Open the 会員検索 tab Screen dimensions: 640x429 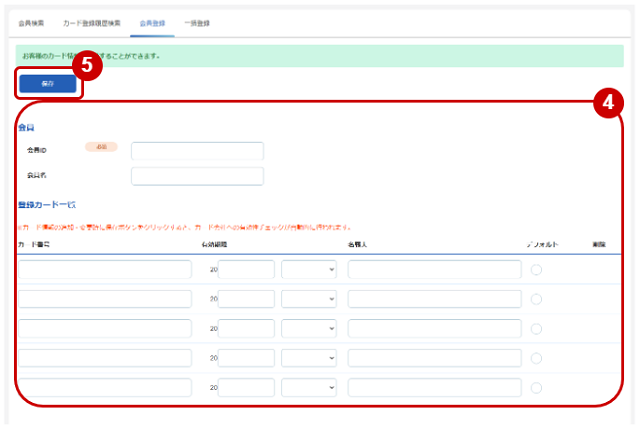pos(31,23)
